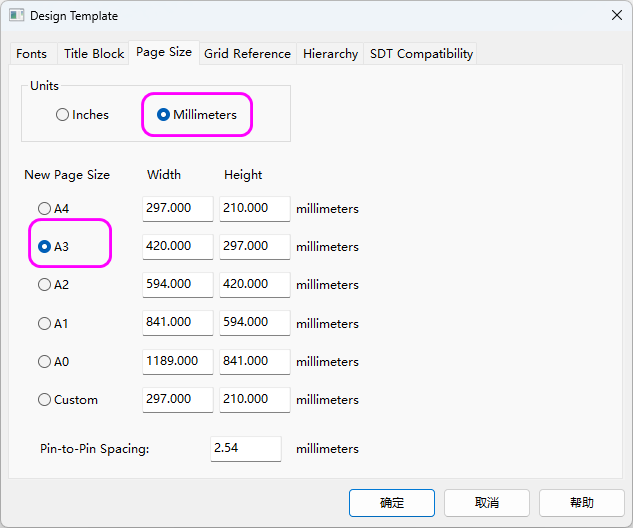Close the Design Template dialog
This screenshot has height=528, width=633.
tap(616, 15)
